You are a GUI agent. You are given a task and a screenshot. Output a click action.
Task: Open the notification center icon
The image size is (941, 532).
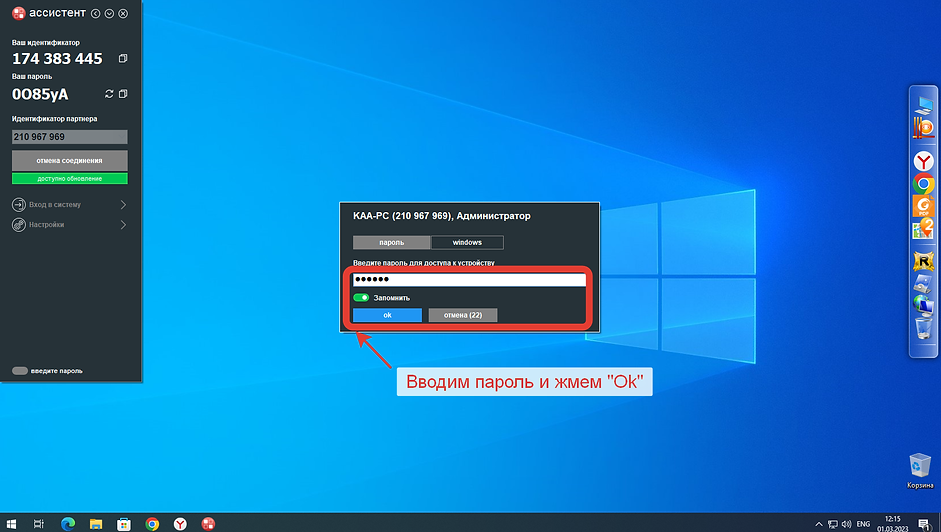click(925, 524)
